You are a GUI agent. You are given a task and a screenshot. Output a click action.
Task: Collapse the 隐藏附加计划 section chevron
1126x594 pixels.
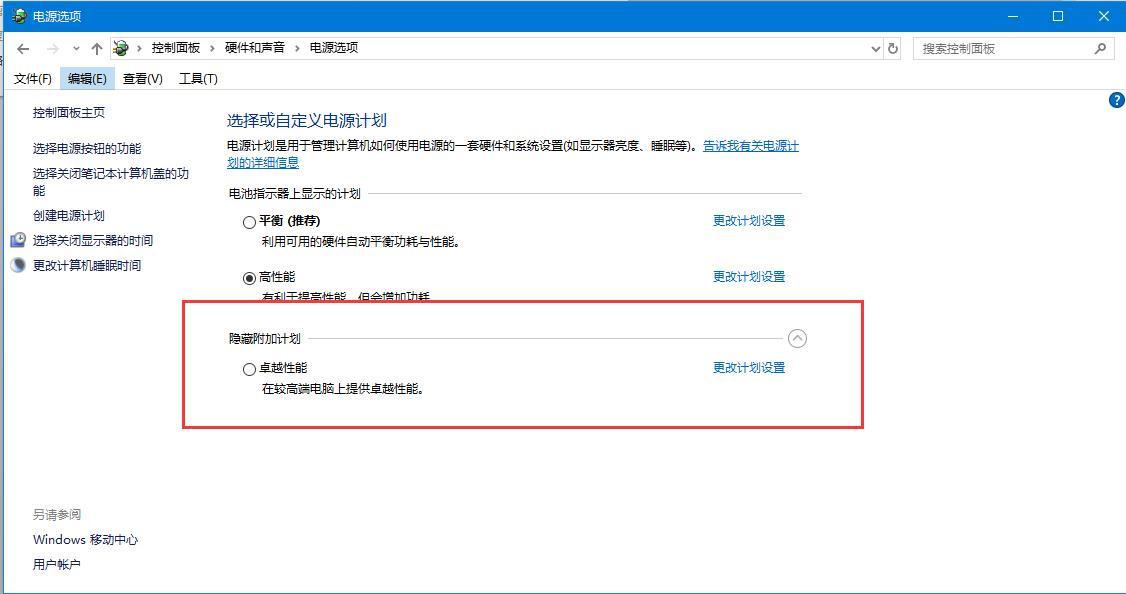tap(797, 339)
